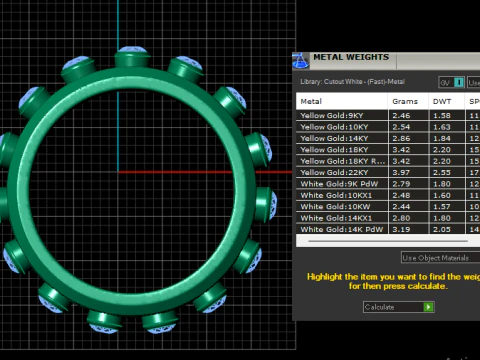Click the 2.46 grams value for 9KY
This screenshot has height=360, width=480.
401,116
